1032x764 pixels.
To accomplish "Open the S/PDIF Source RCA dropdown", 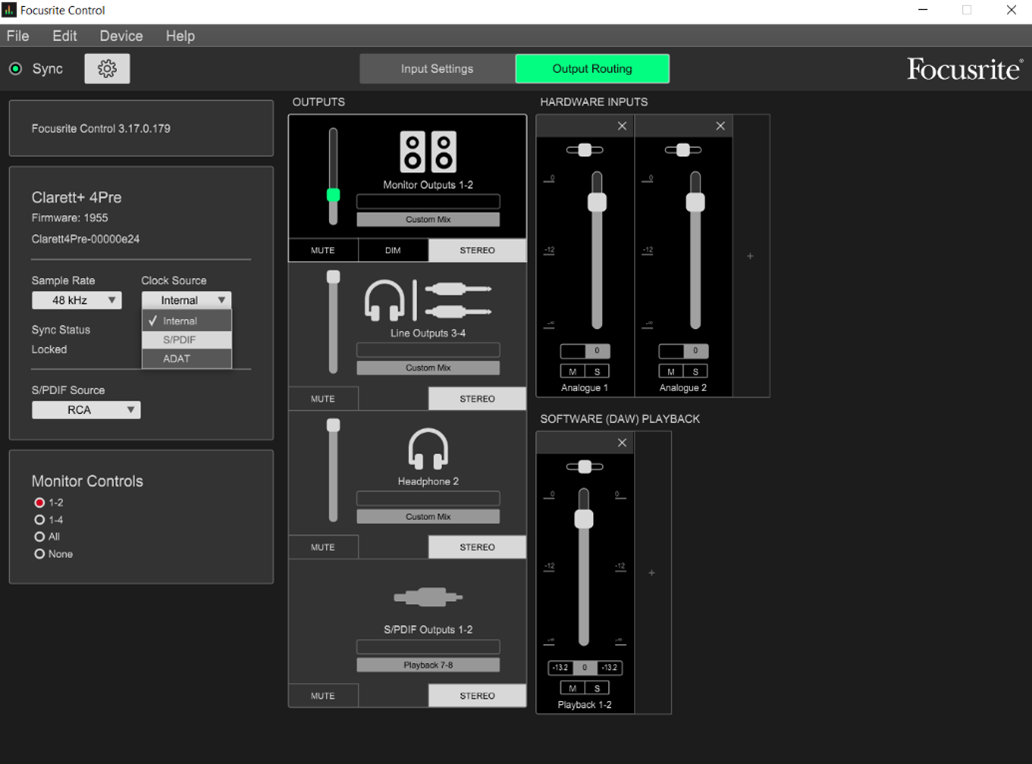I will pos(86,410).
